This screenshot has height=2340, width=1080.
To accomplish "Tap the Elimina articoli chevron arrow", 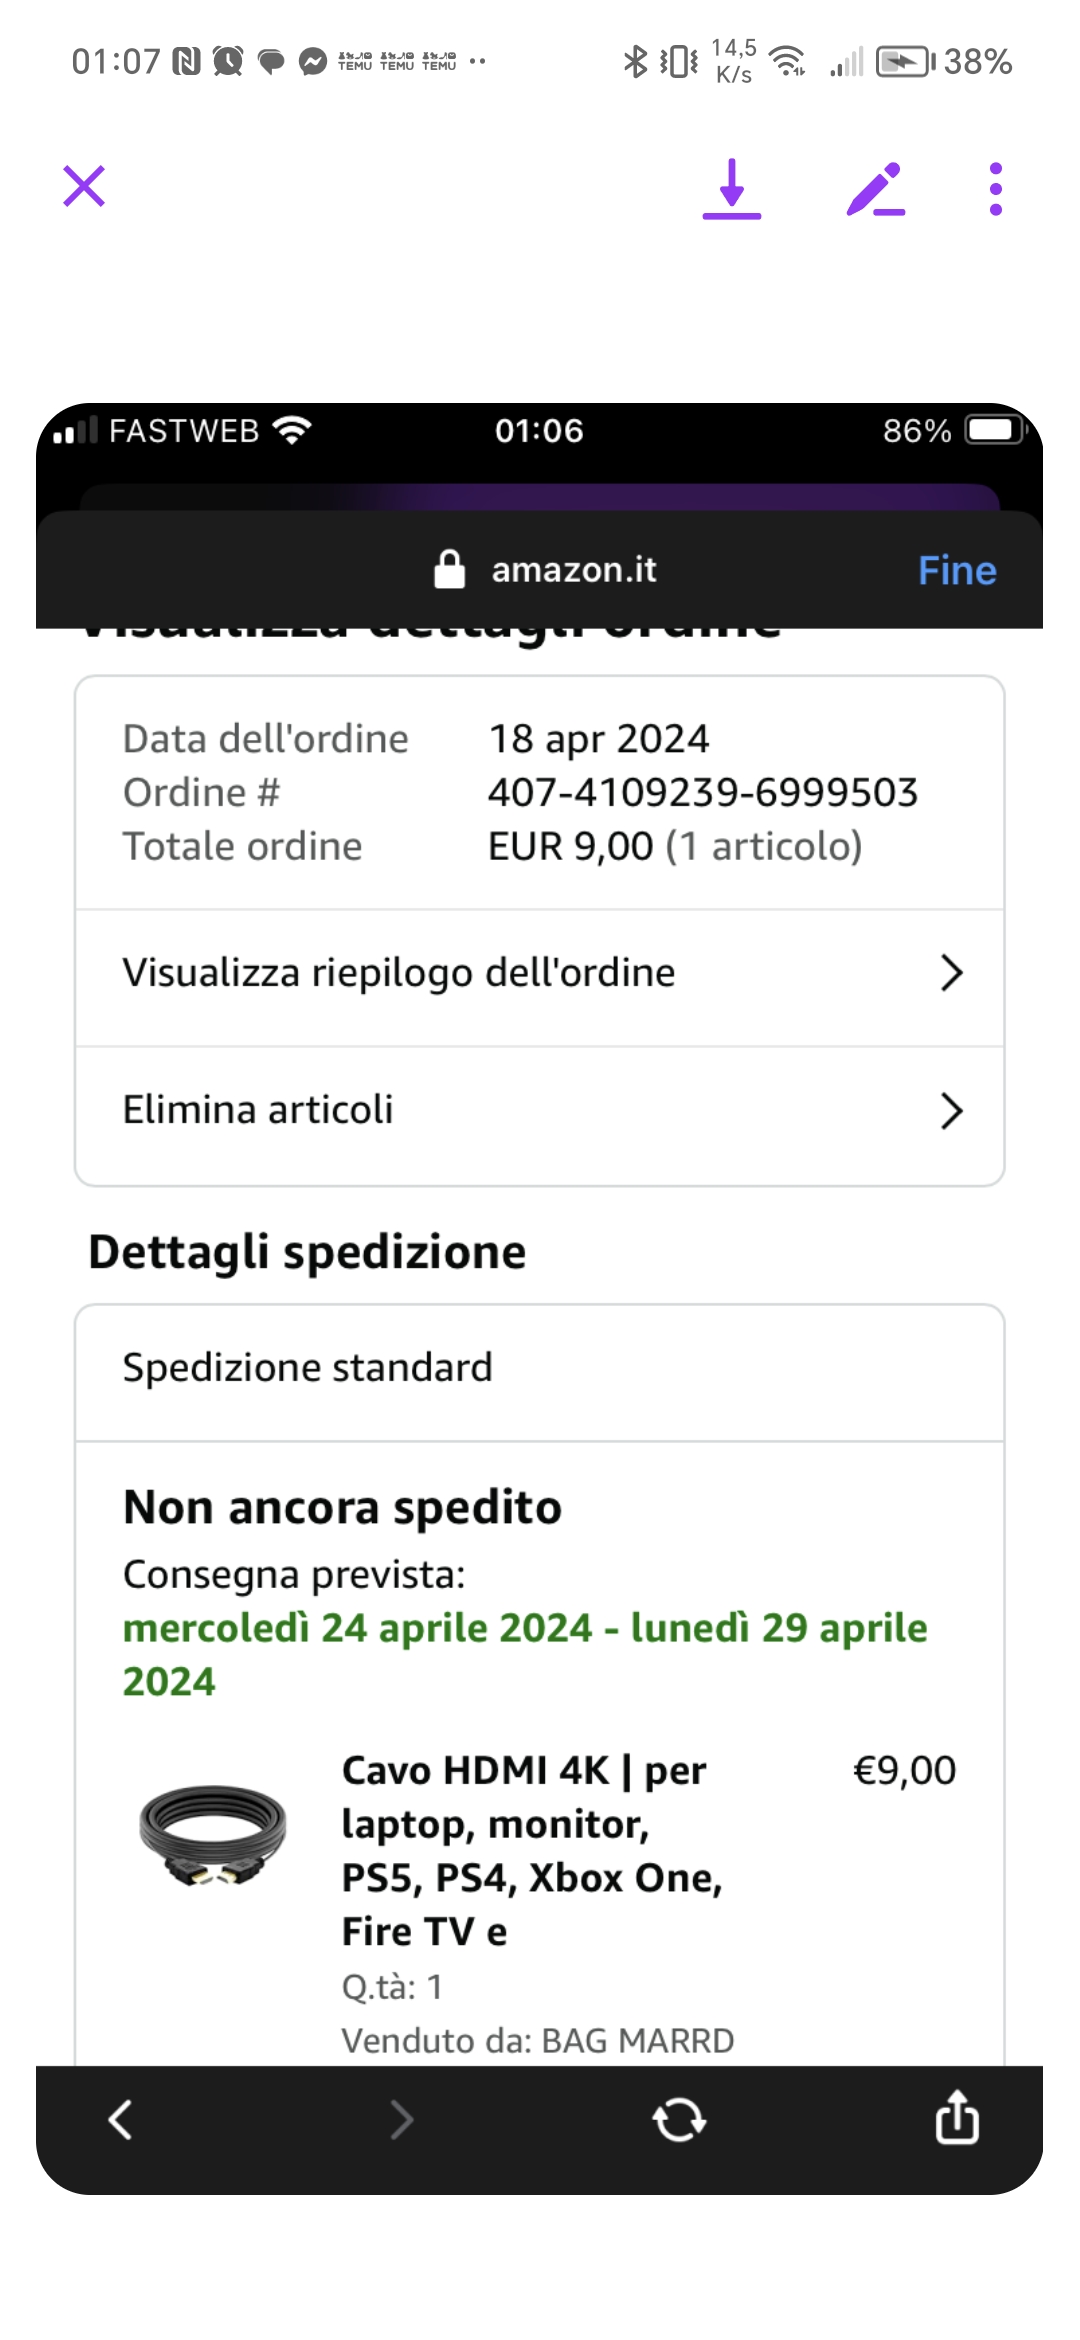I will pyautogui.click(x=951, y=1111).
